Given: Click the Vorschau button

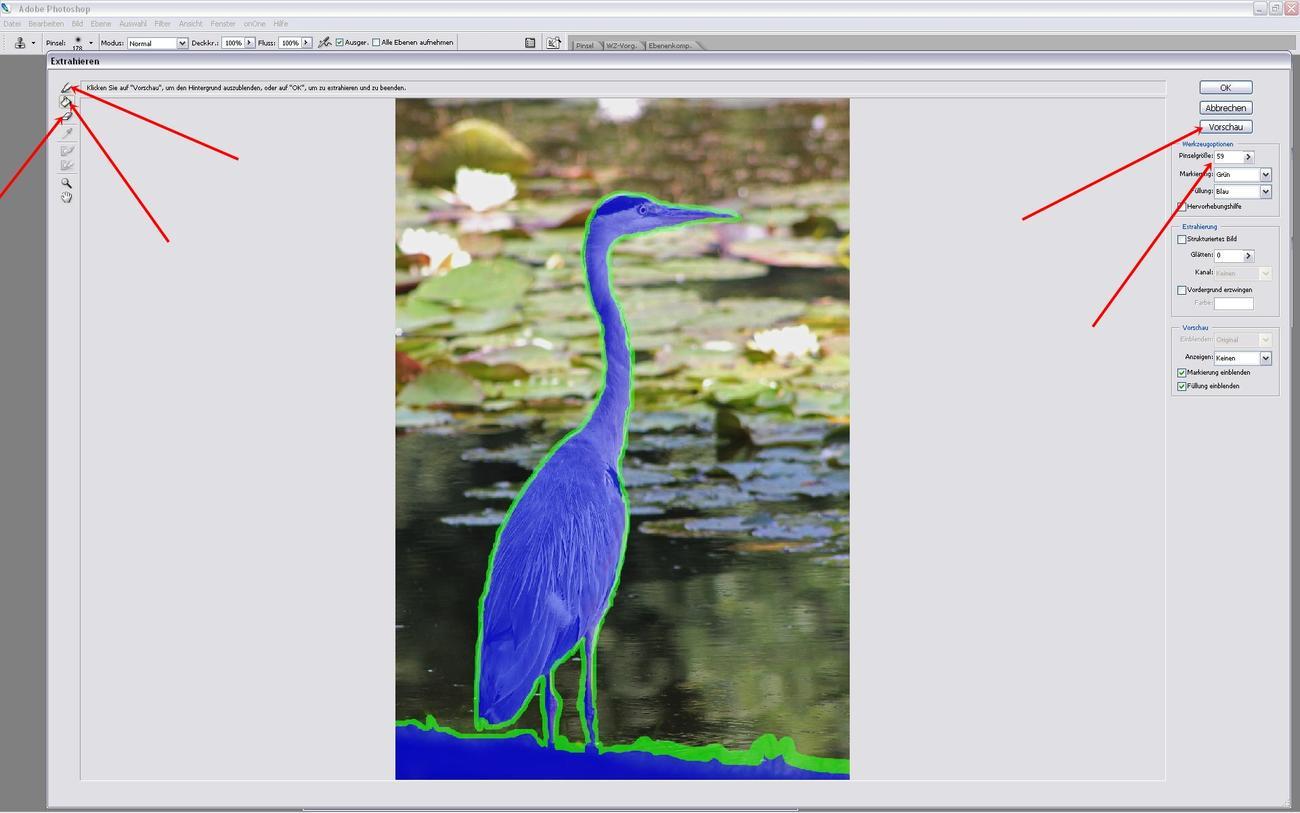Looking at the screenshot, I should click(1226, 127).
